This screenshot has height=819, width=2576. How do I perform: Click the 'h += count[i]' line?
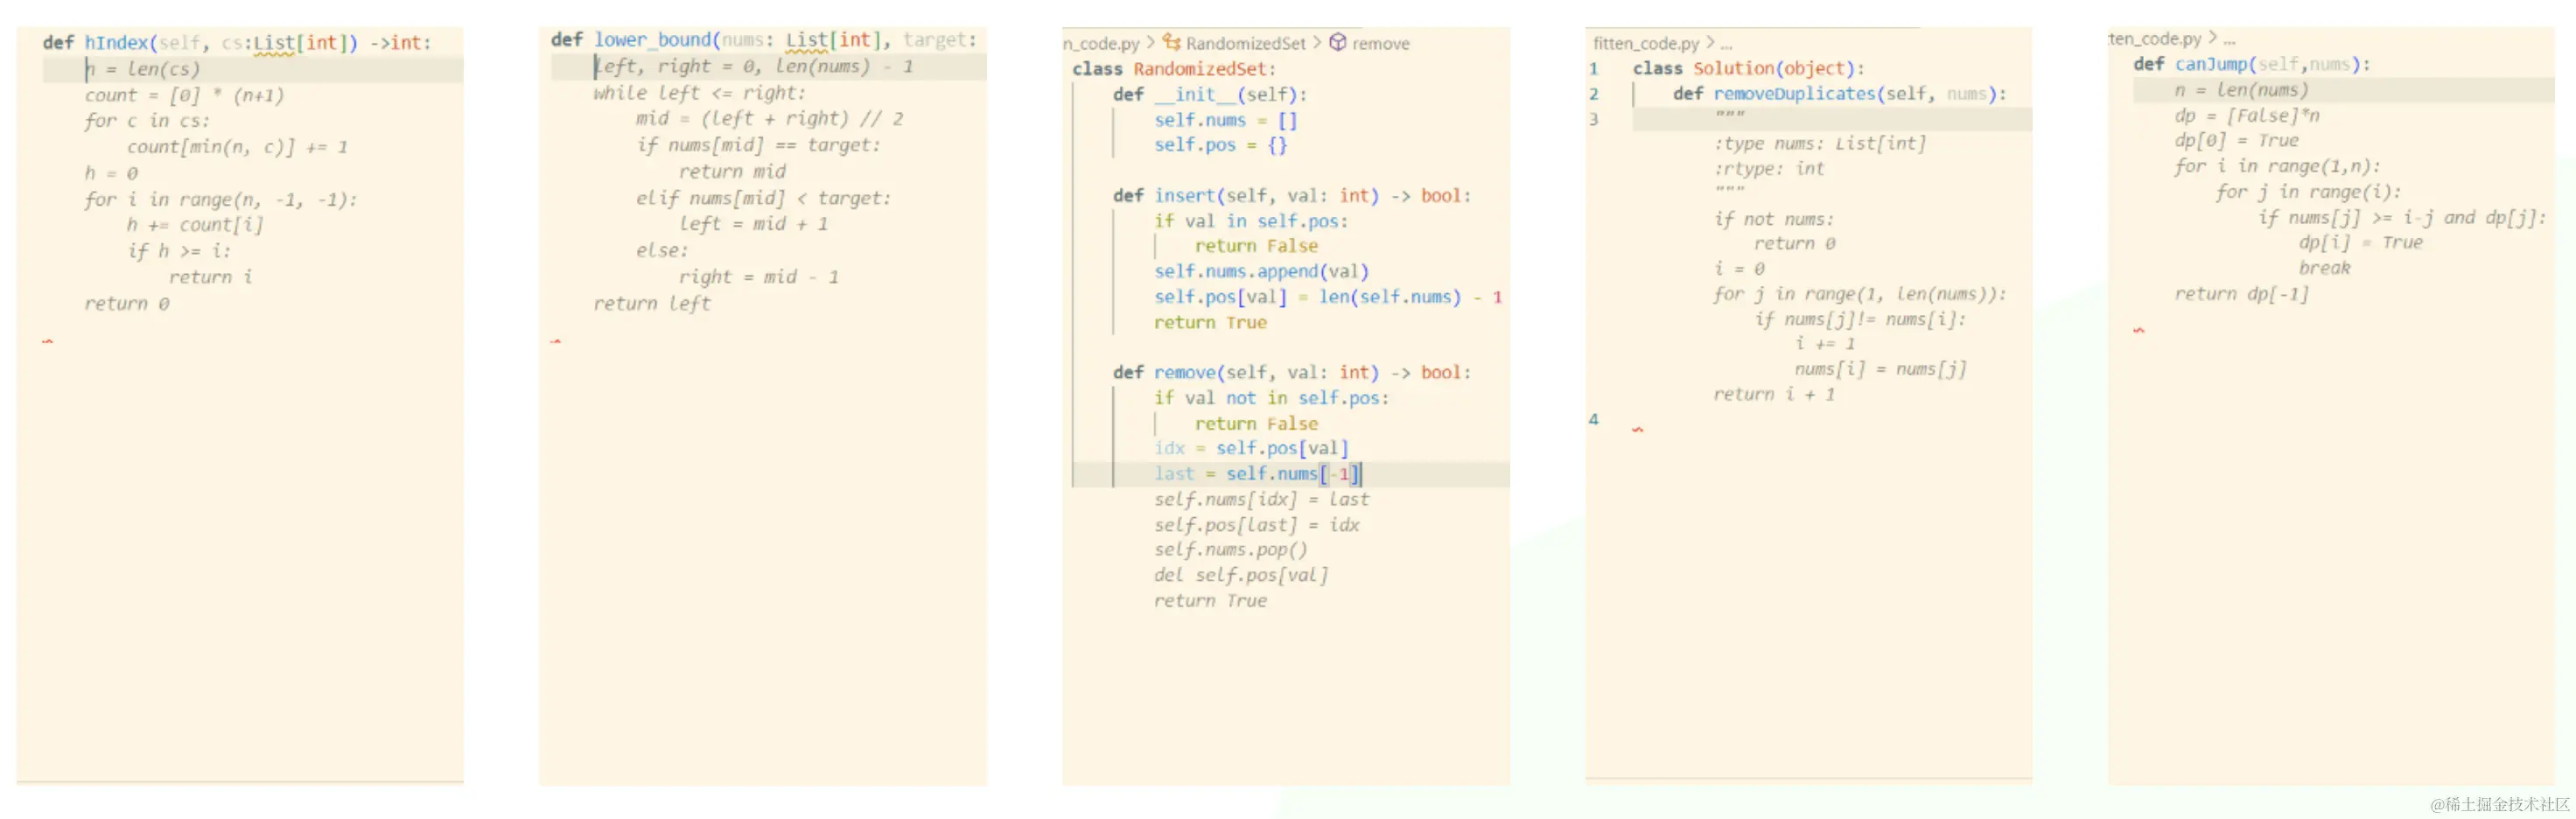click(x=195, y=225)
